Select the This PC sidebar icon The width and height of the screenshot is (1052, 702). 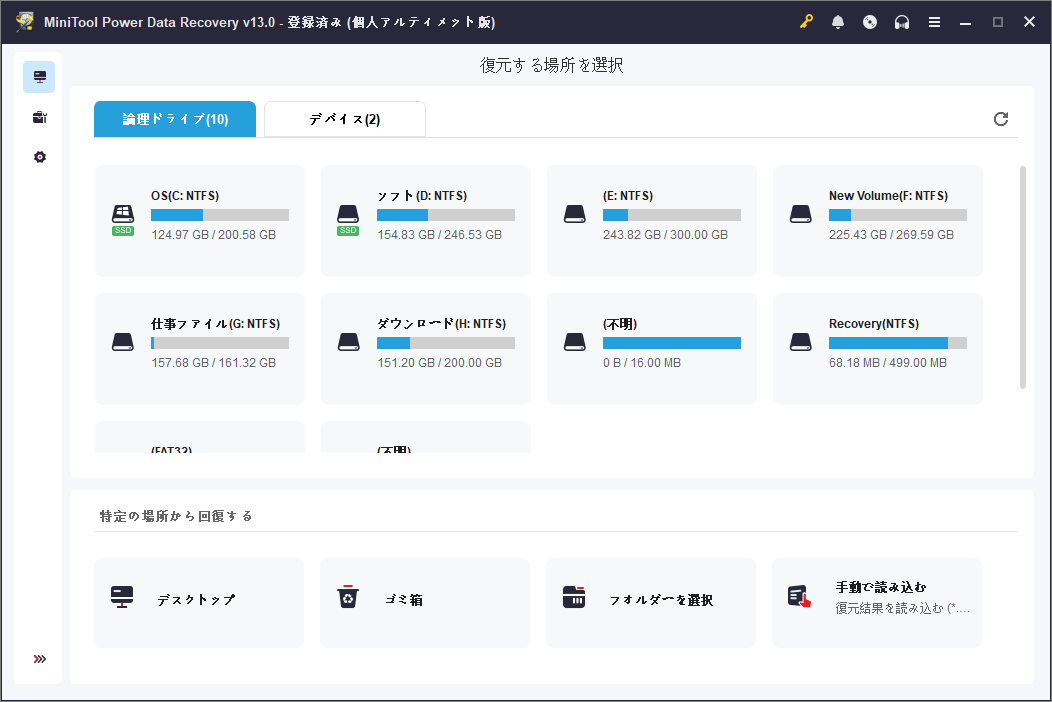(39, 77)
